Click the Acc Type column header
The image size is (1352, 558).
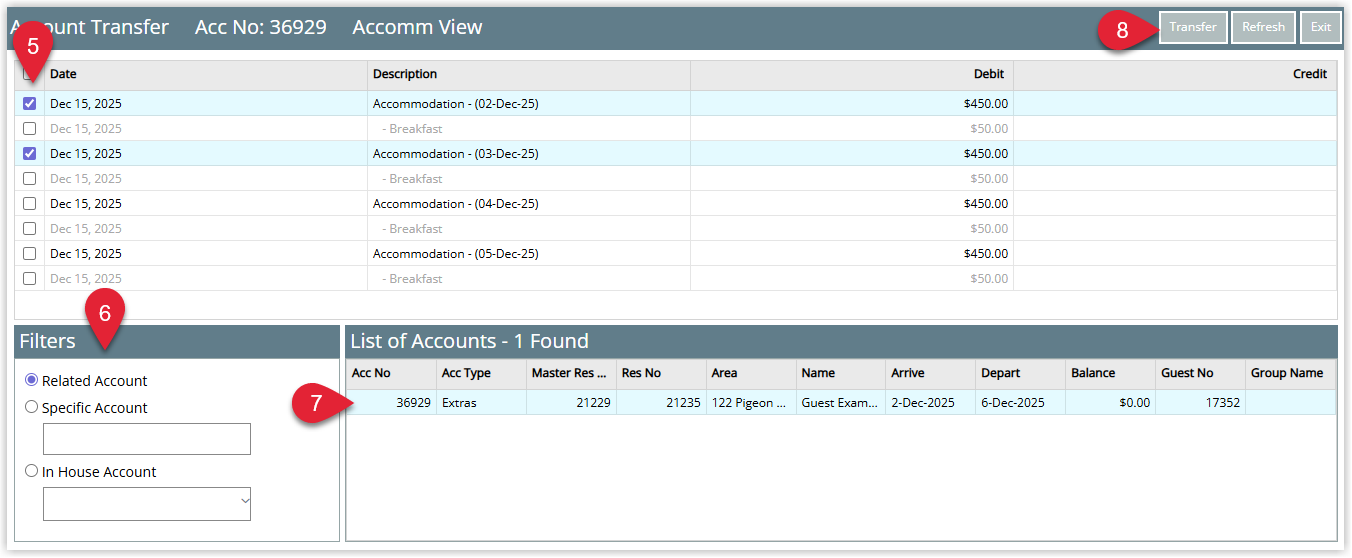pyautogui.click(x=481, y=373)
